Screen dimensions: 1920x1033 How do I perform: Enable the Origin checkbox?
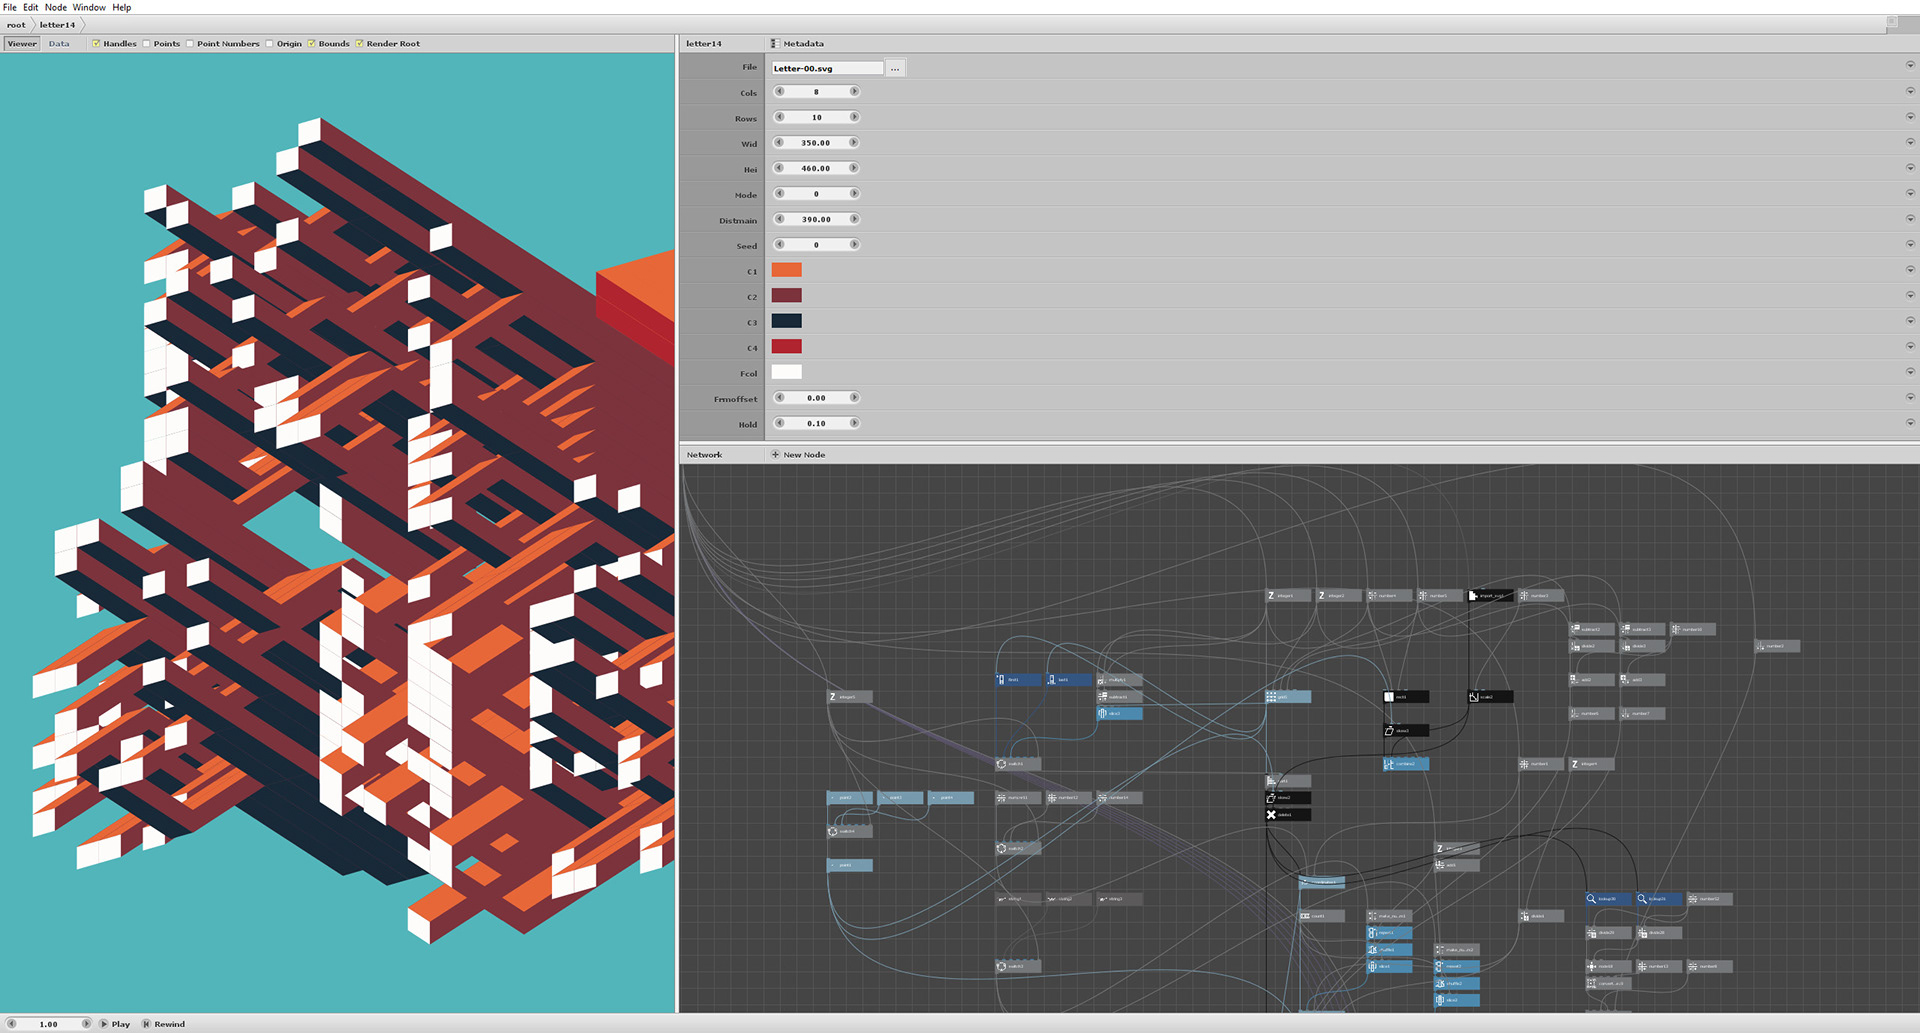(269, 43)
